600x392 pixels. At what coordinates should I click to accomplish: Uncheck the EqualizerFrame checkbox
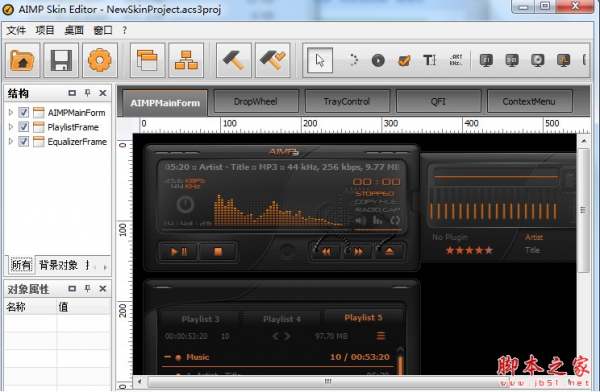click(24, 142)
